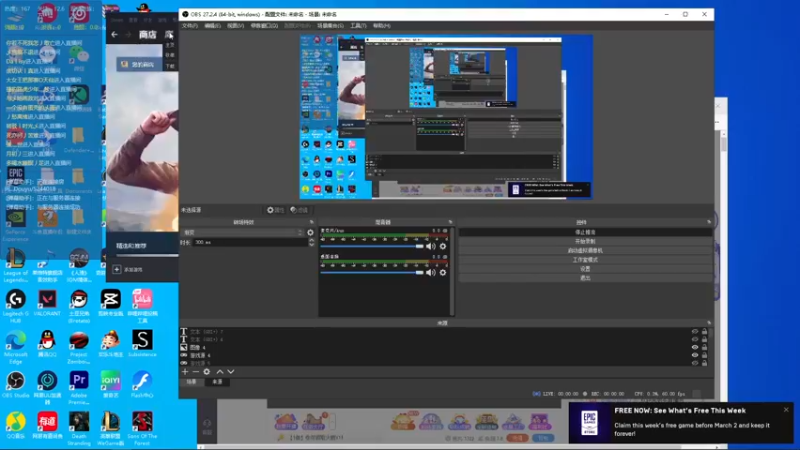Click OBS Studio desktop shortcut

15,385
